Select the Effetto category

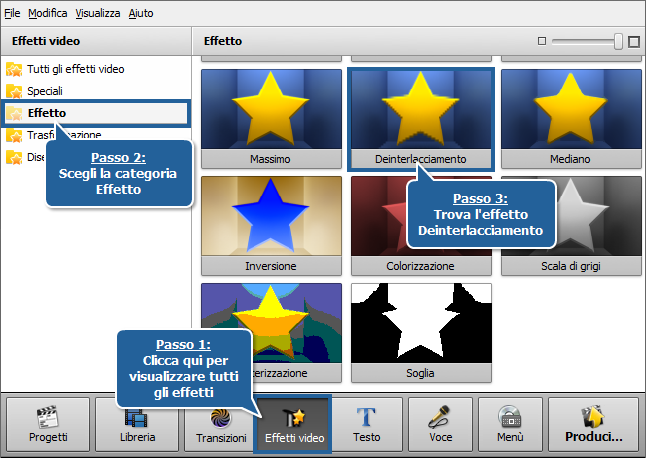click(x=96, y=113)
